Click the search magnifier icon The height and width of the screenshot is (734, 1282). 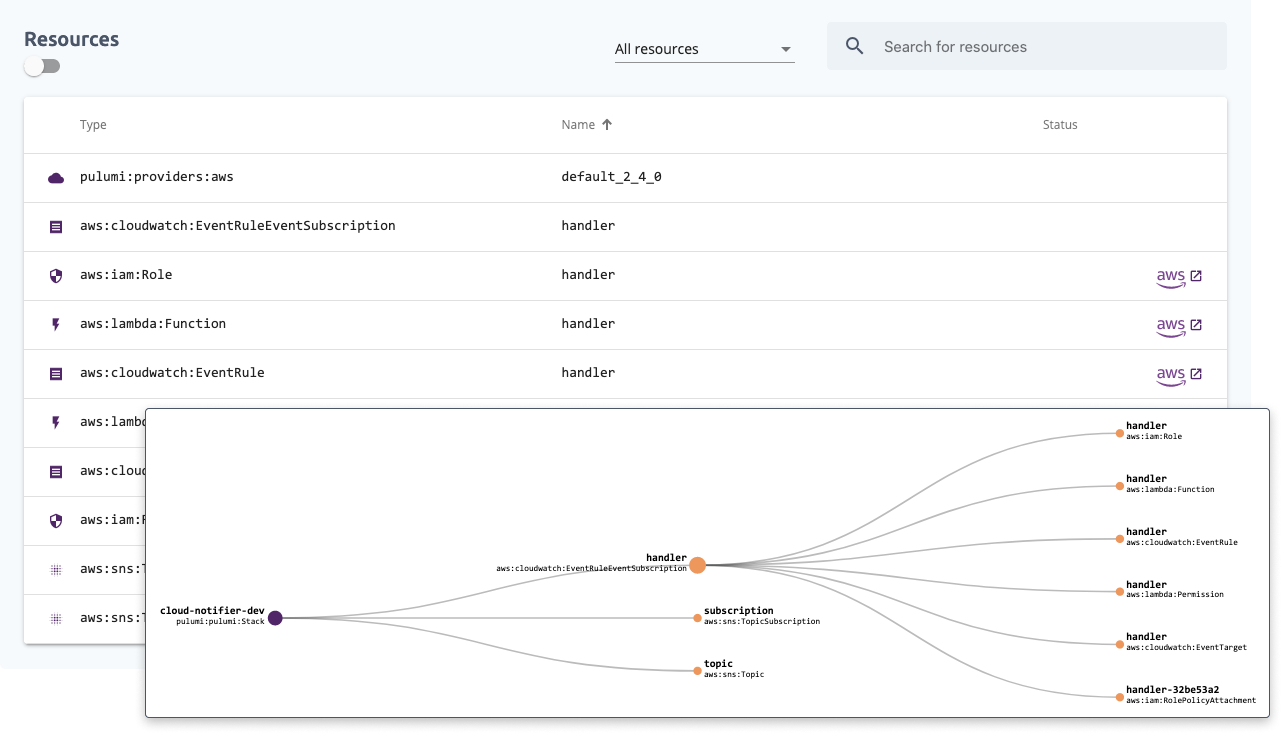(854, 46)
